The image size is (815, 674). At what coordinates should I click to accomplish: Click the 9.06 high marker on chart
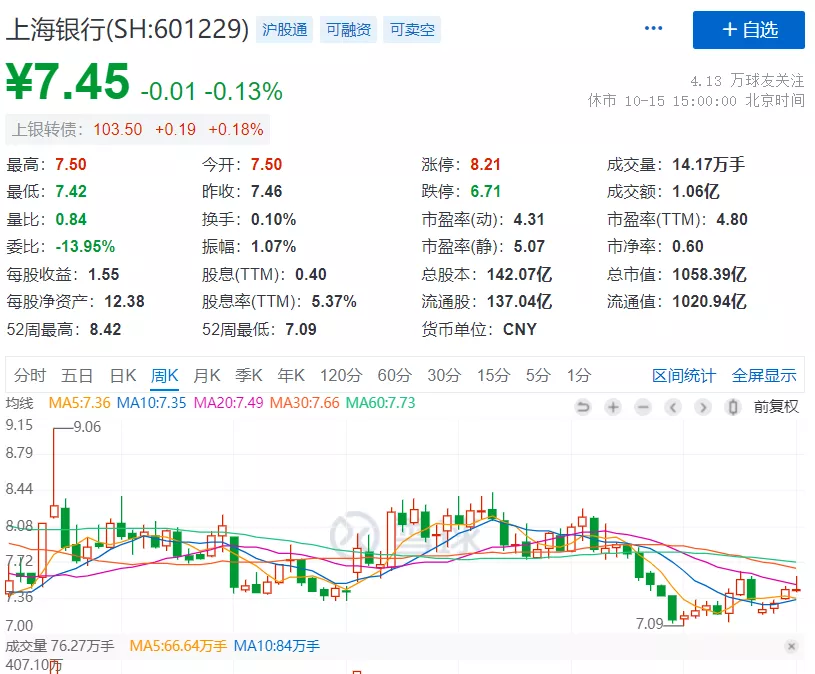[x=87, y=427]
